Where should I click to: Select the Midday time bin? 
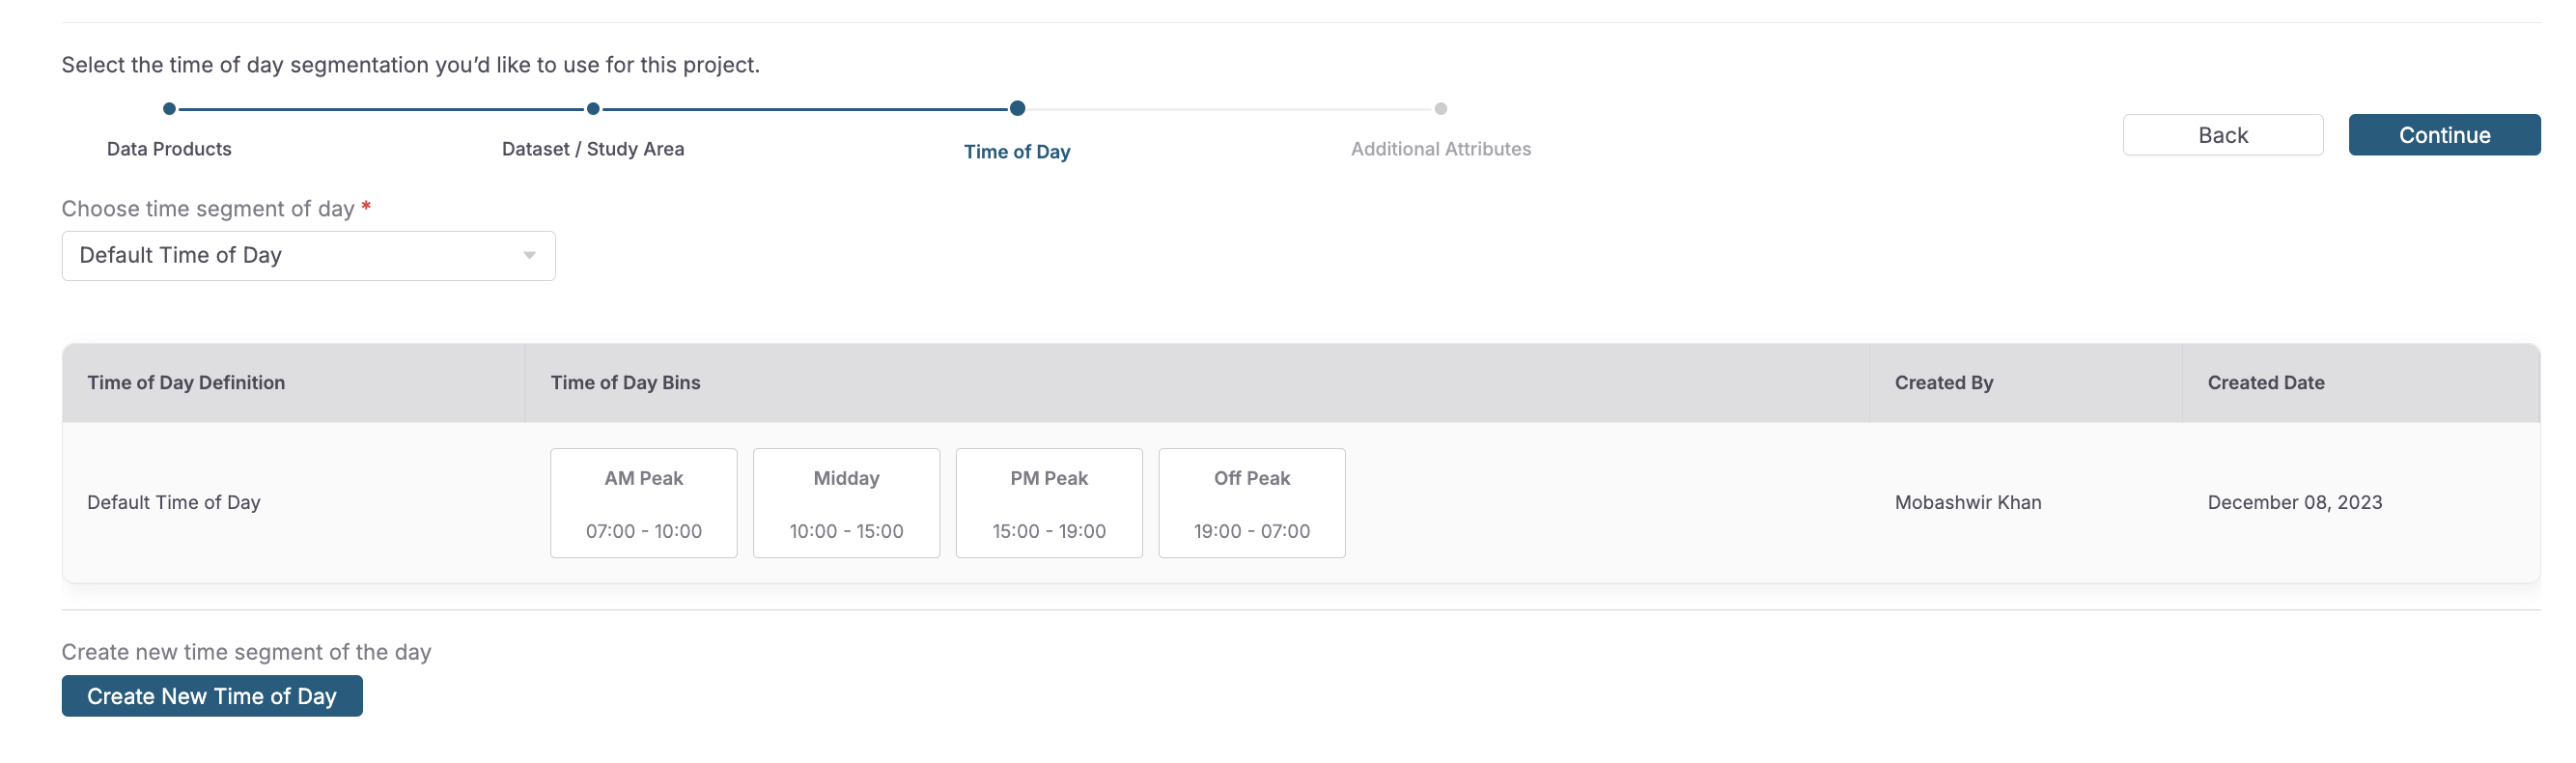[846, 503]
